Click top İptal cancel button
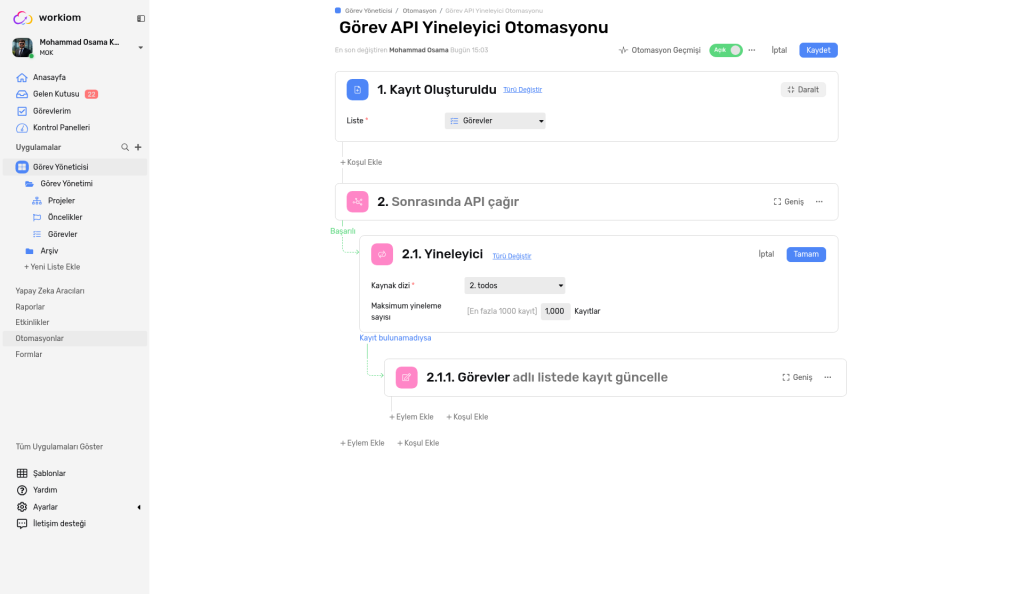This screenshot has width=1024, height=594. click(x=779, y=50)
